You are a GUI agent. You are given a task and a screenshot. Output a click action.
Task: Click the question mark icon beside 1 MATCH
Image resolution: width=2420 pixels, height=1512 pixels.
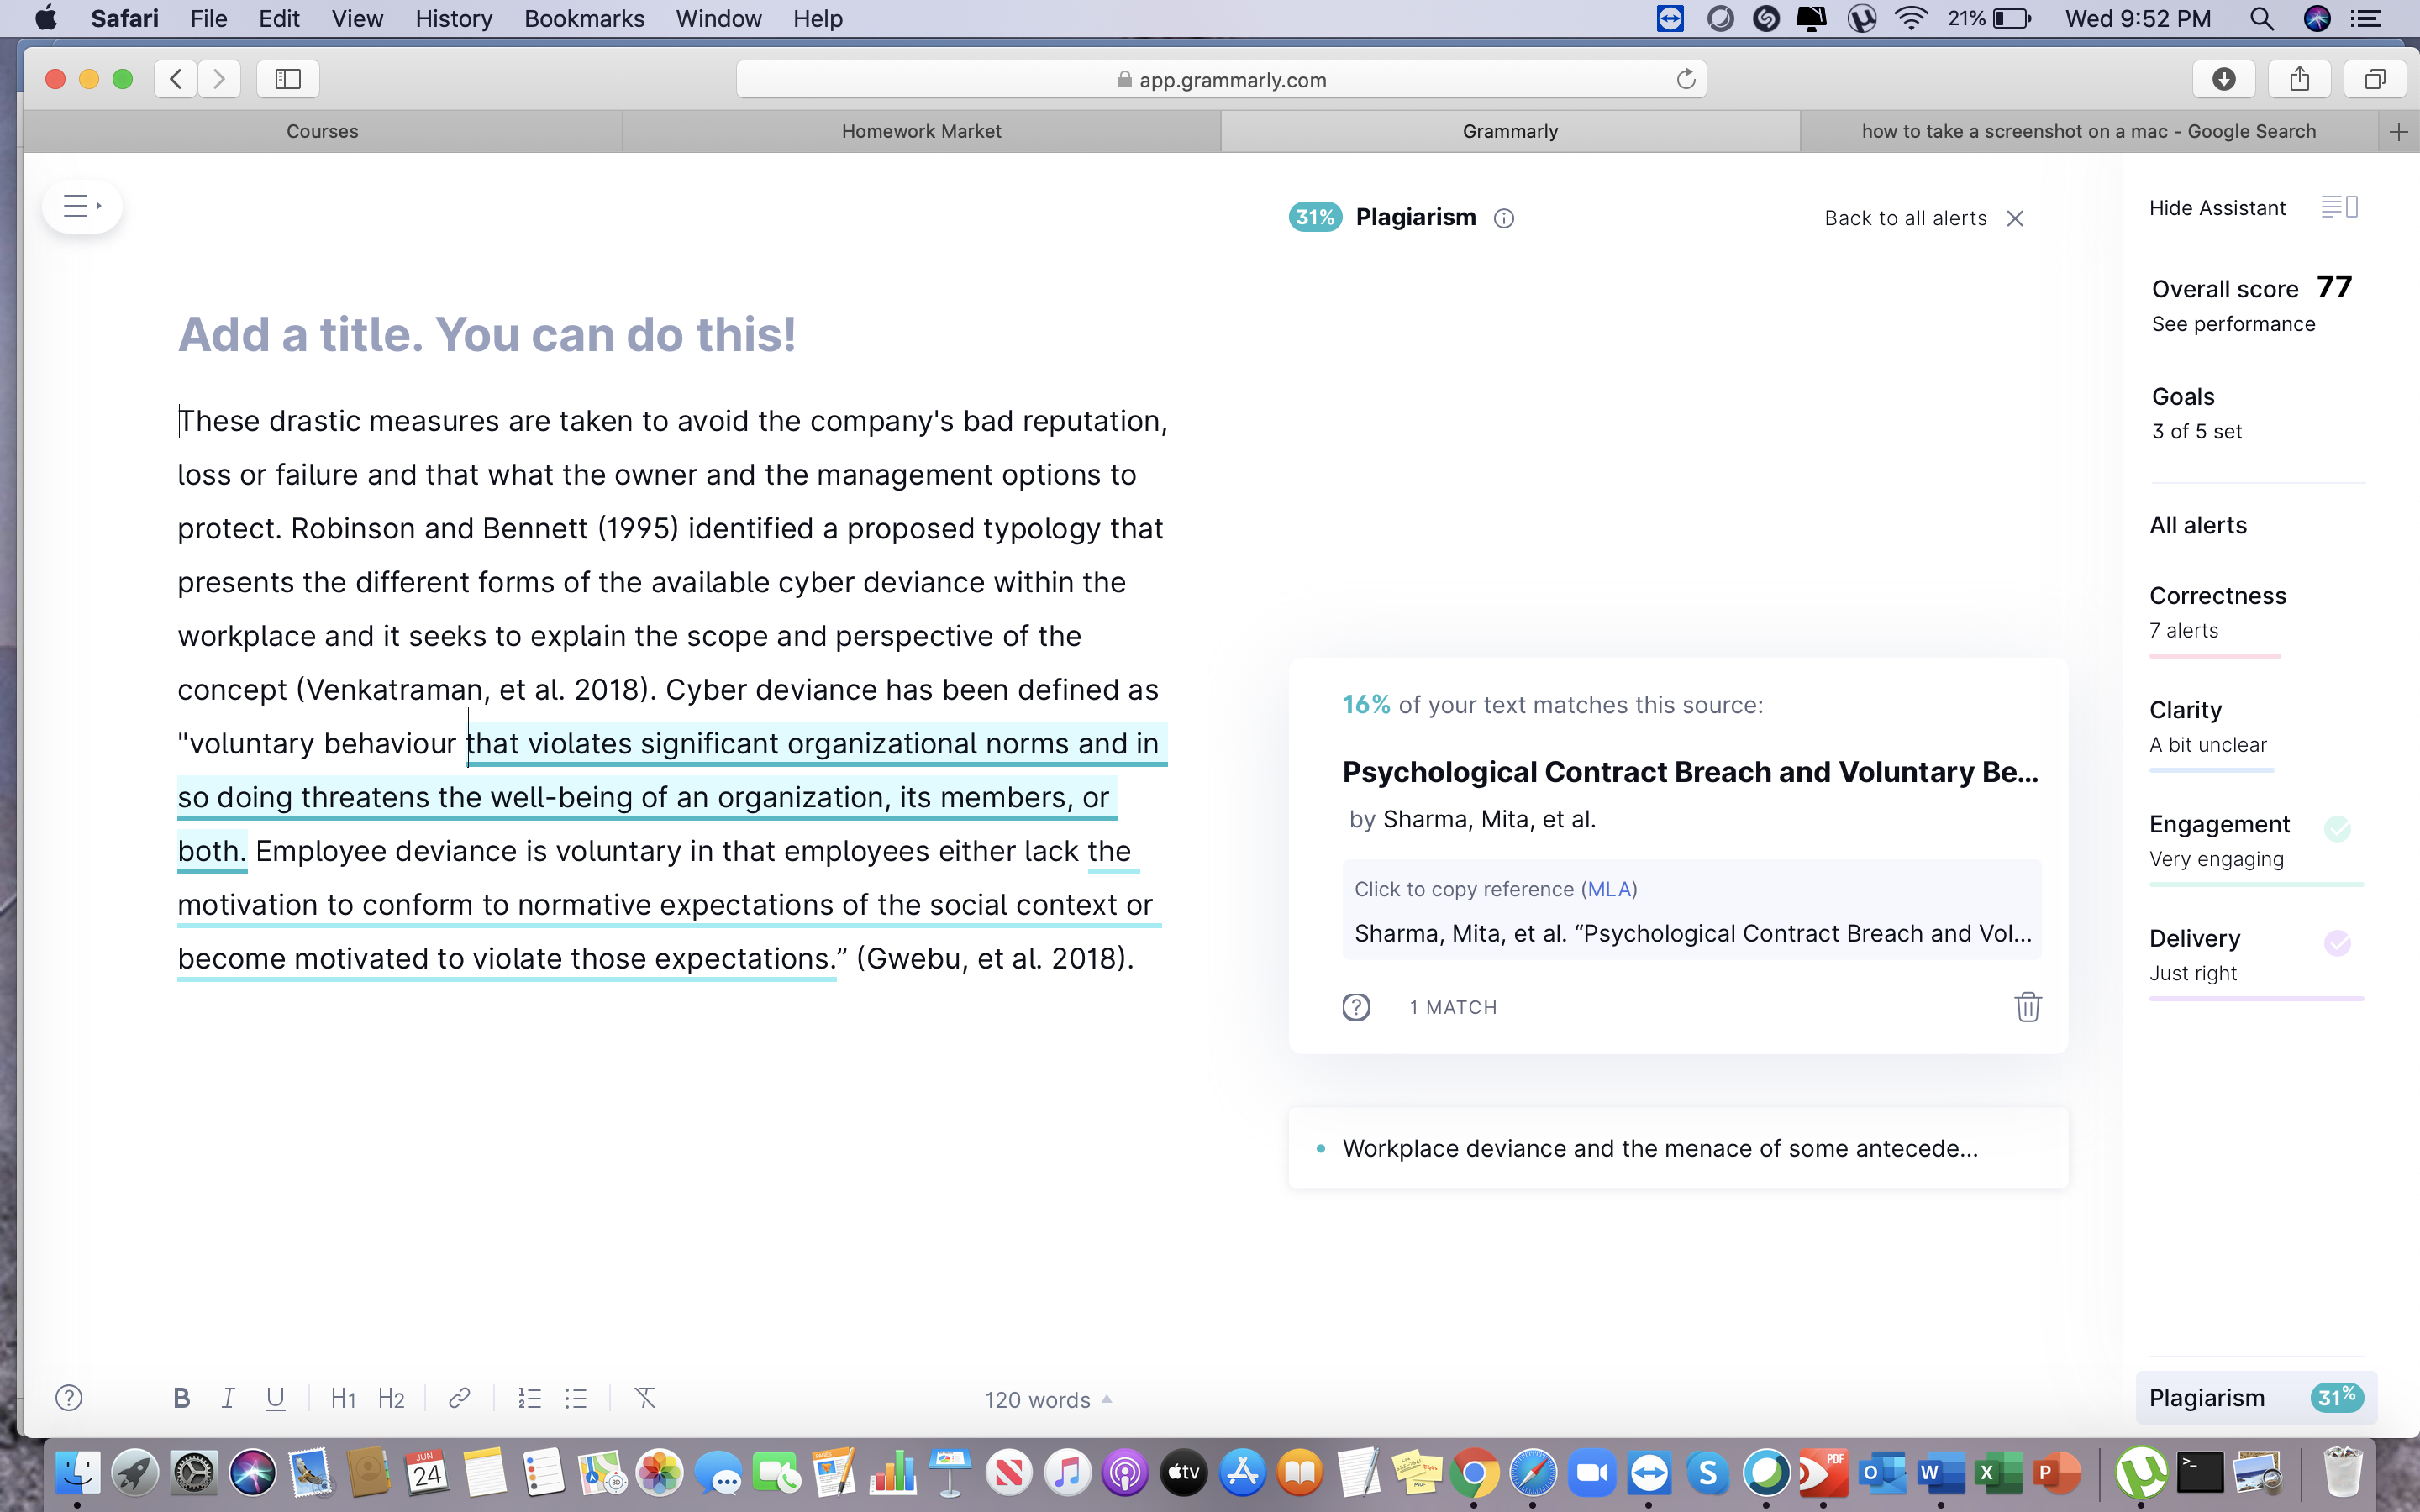click(1356, 1007)
